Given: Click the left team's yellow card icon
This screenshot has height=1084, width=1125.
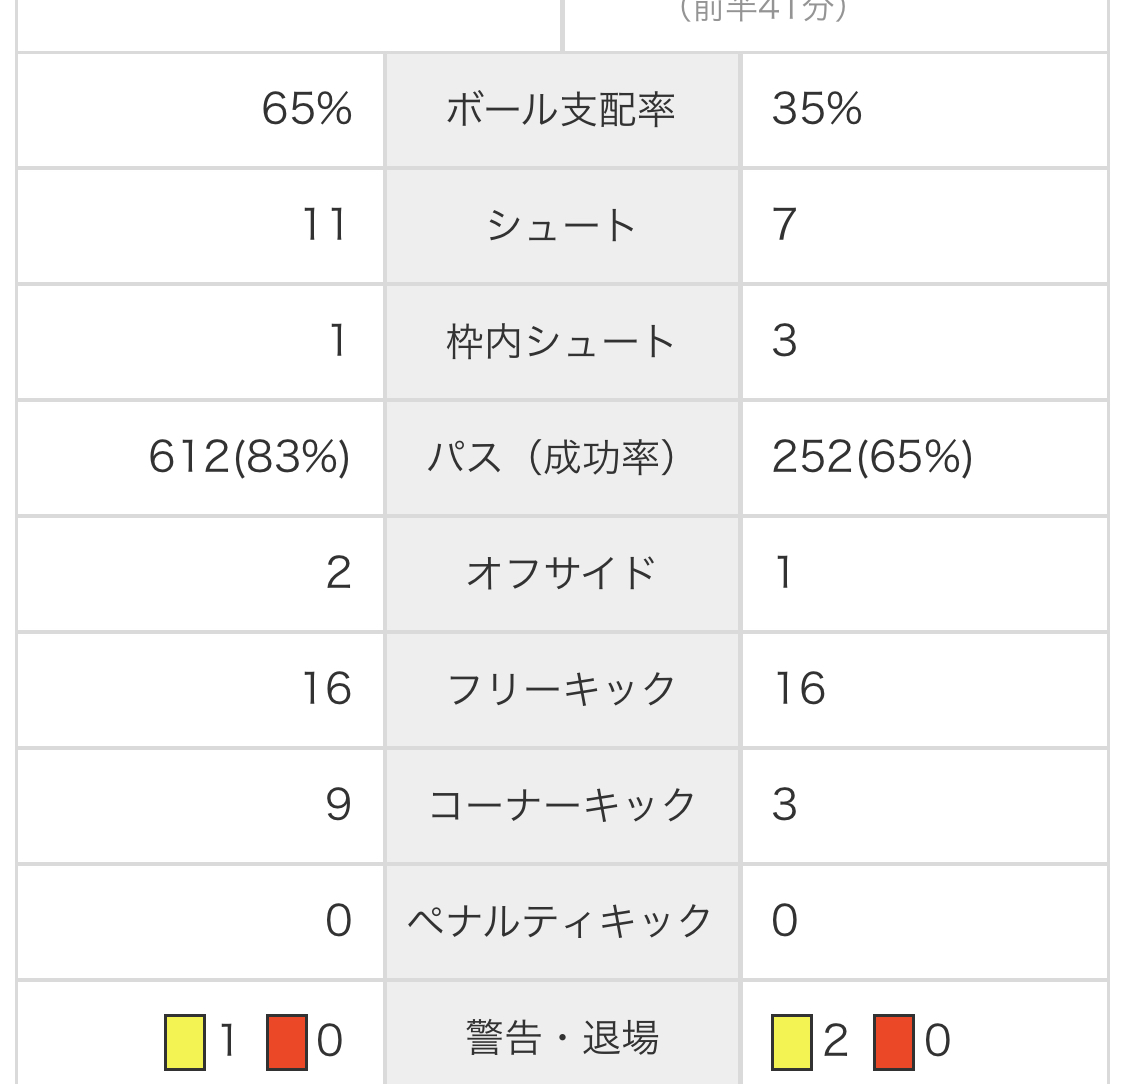Looking at the screenshot, I should pyautogui.click(x=185, y=1042).
